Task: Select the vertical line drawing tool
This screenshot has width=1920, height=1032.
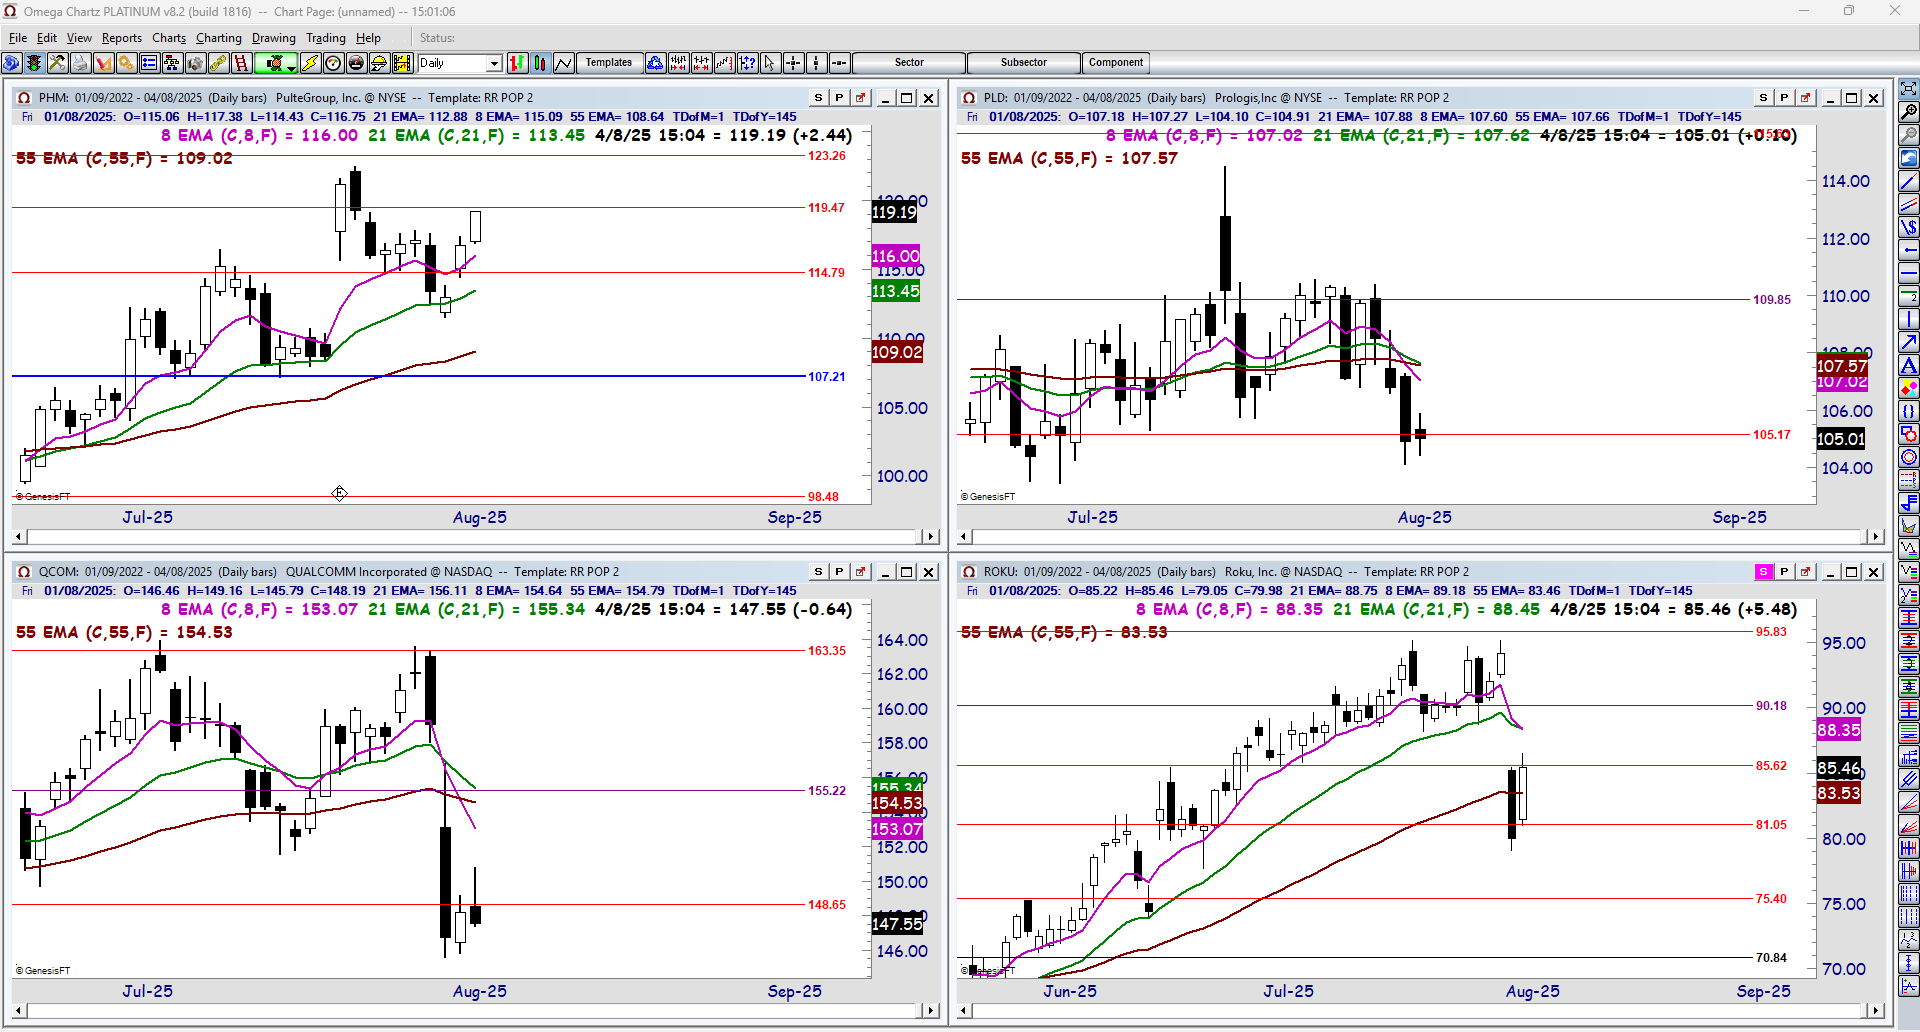Action: [1908, 319]
